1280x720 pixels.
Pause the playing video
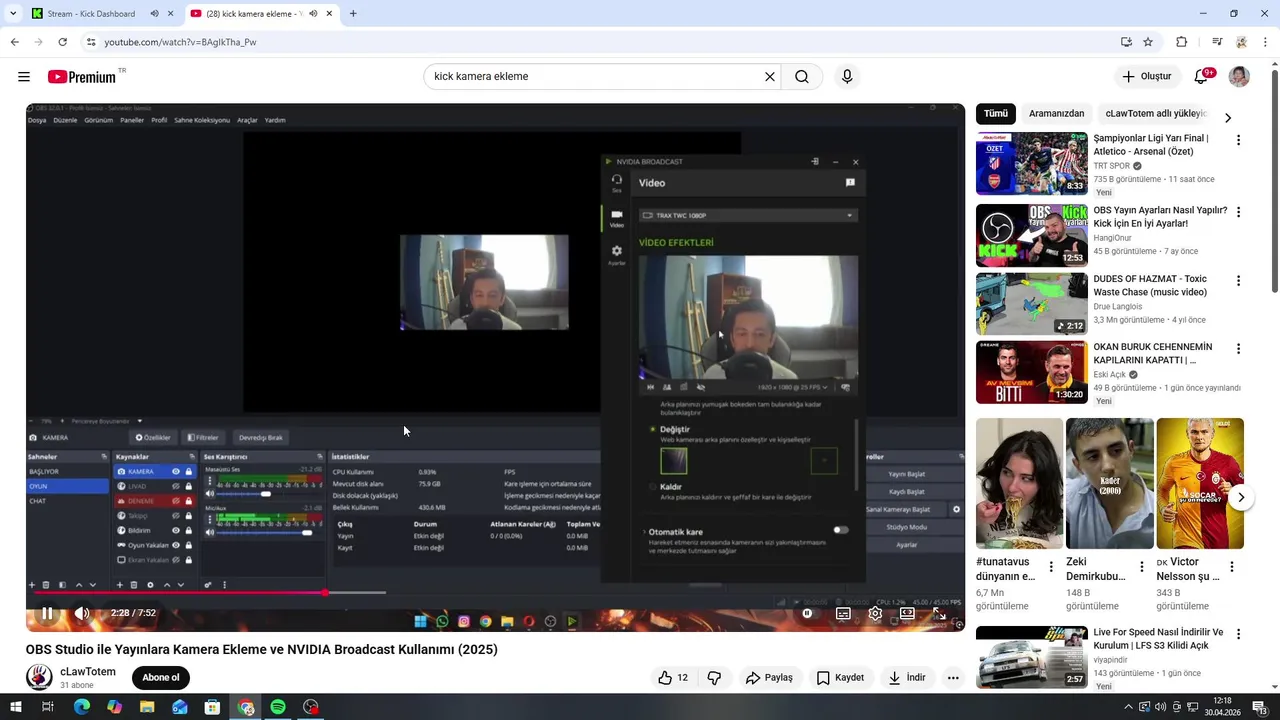point(47,613)
